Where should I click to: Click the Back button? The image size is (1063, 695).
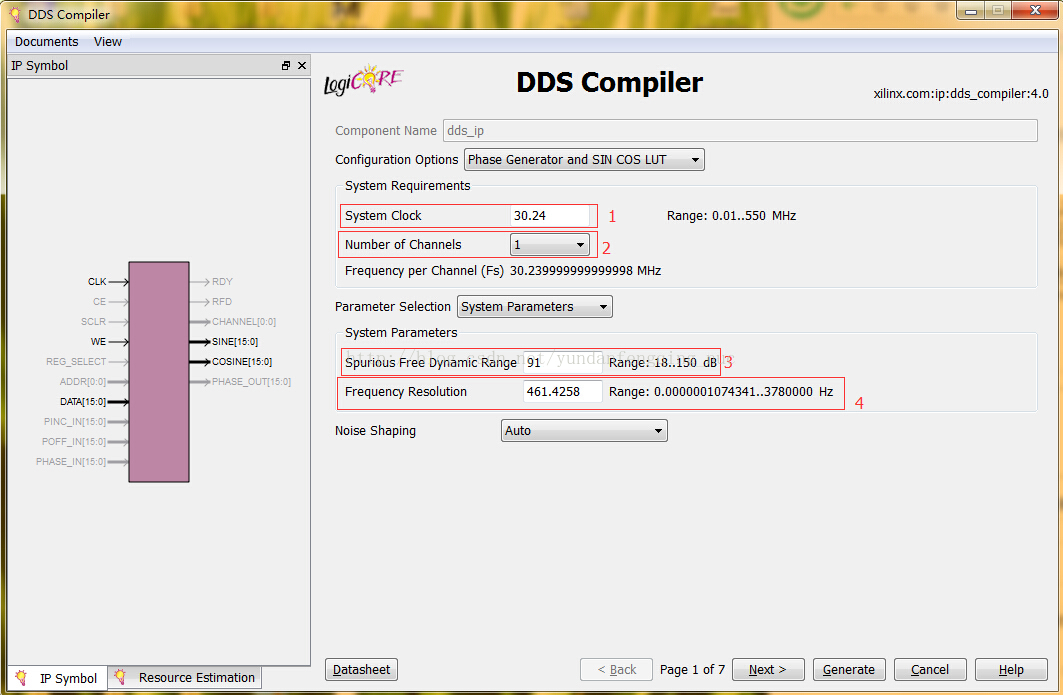[616, 670]
